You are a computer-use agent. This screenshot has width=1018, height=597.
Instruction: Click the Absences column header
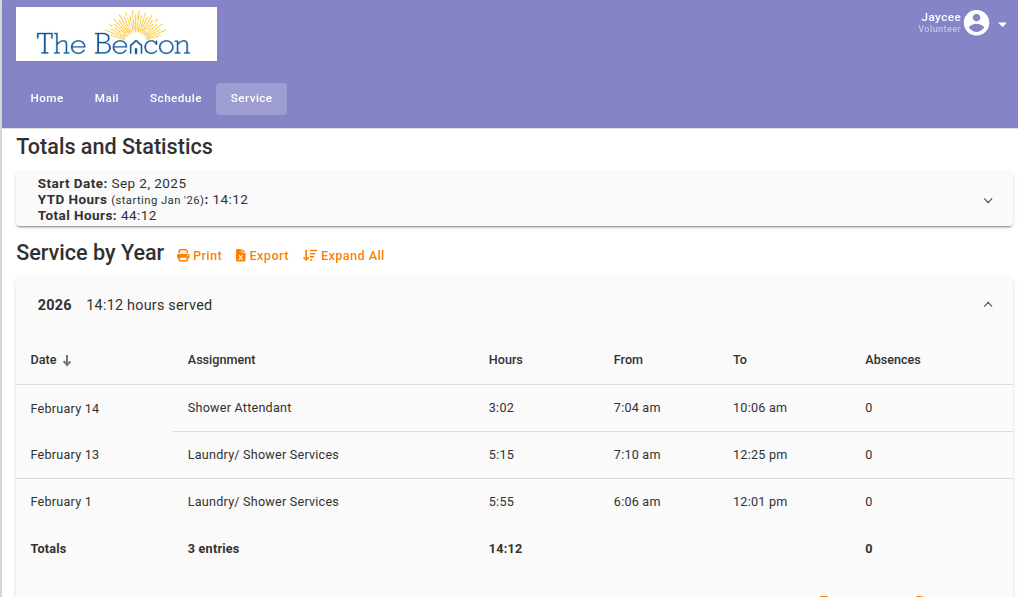893,360
